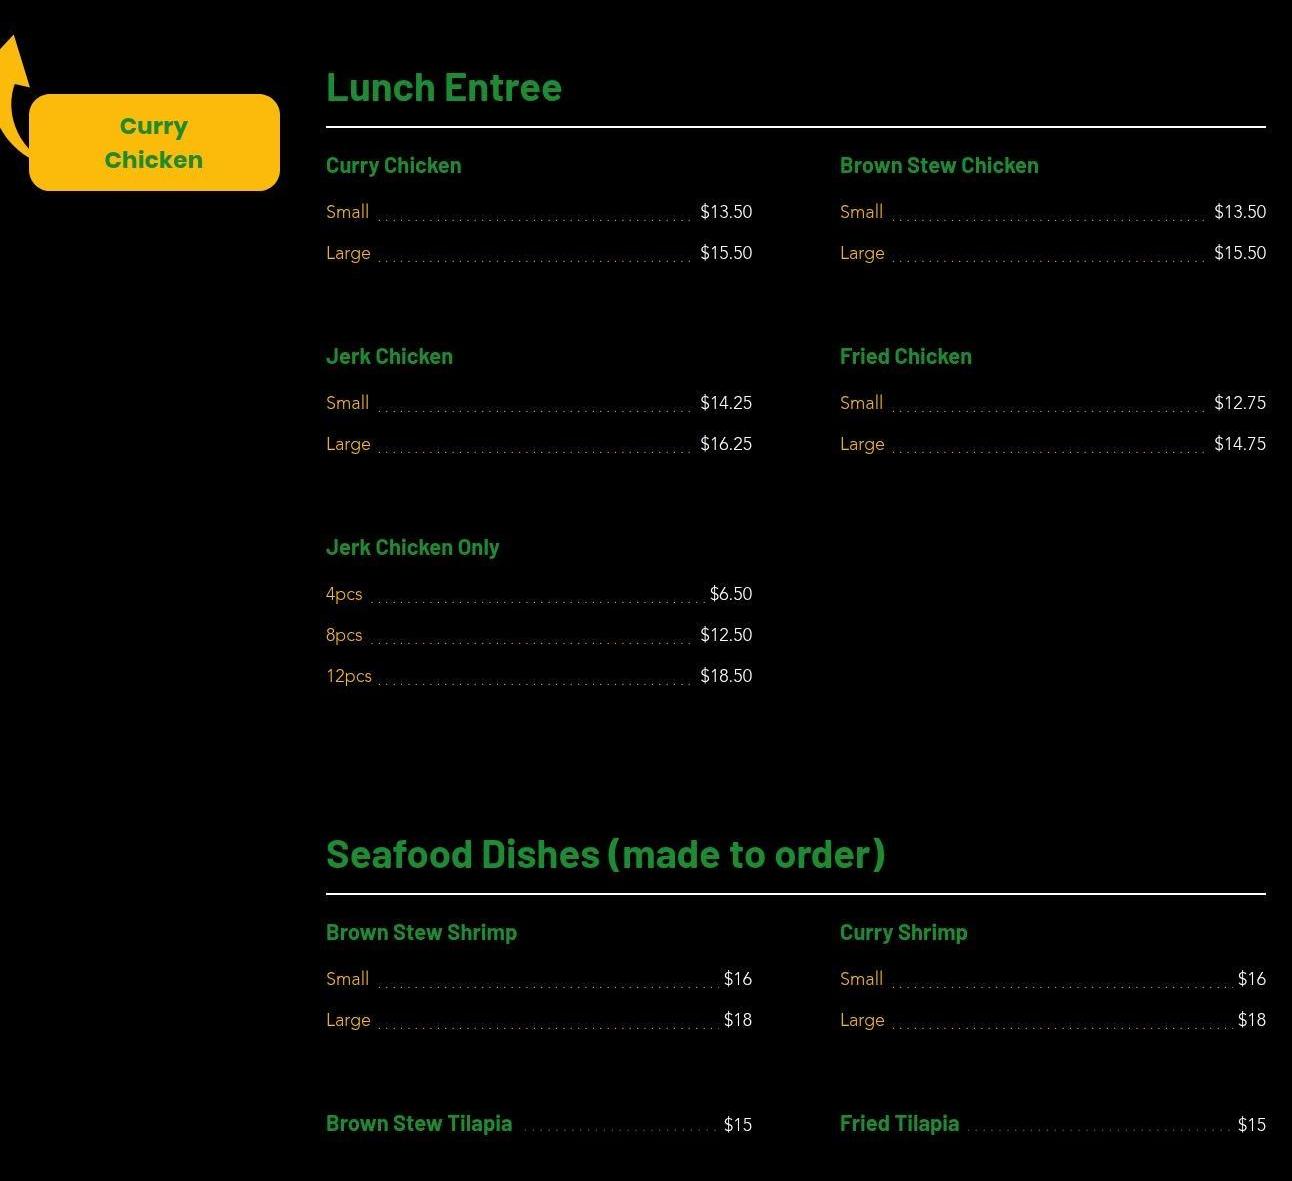Click the $6.50 price for 4pcs
Image resolution: width=1292 pixels, height=1181 pixels.
click(731, 594)
